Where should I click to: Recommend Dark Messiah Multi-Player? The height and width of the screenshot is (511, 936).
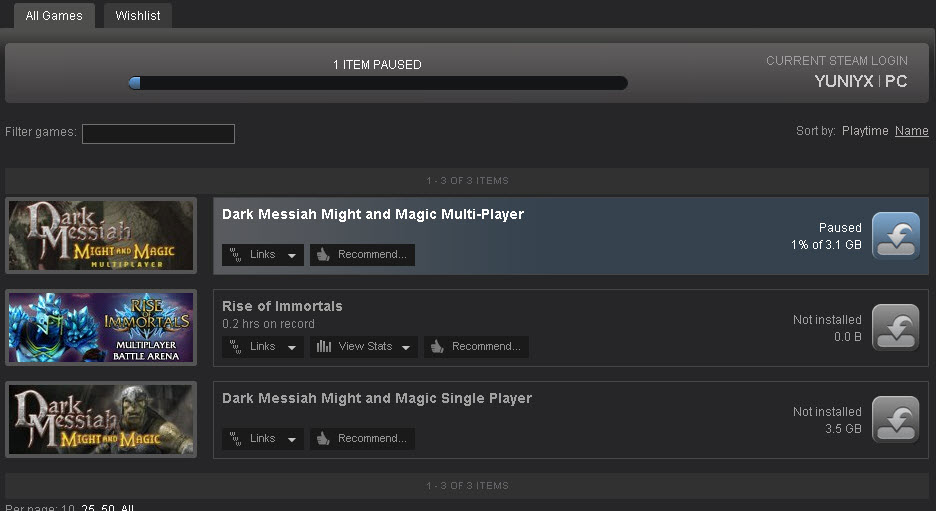pos(362,255)
